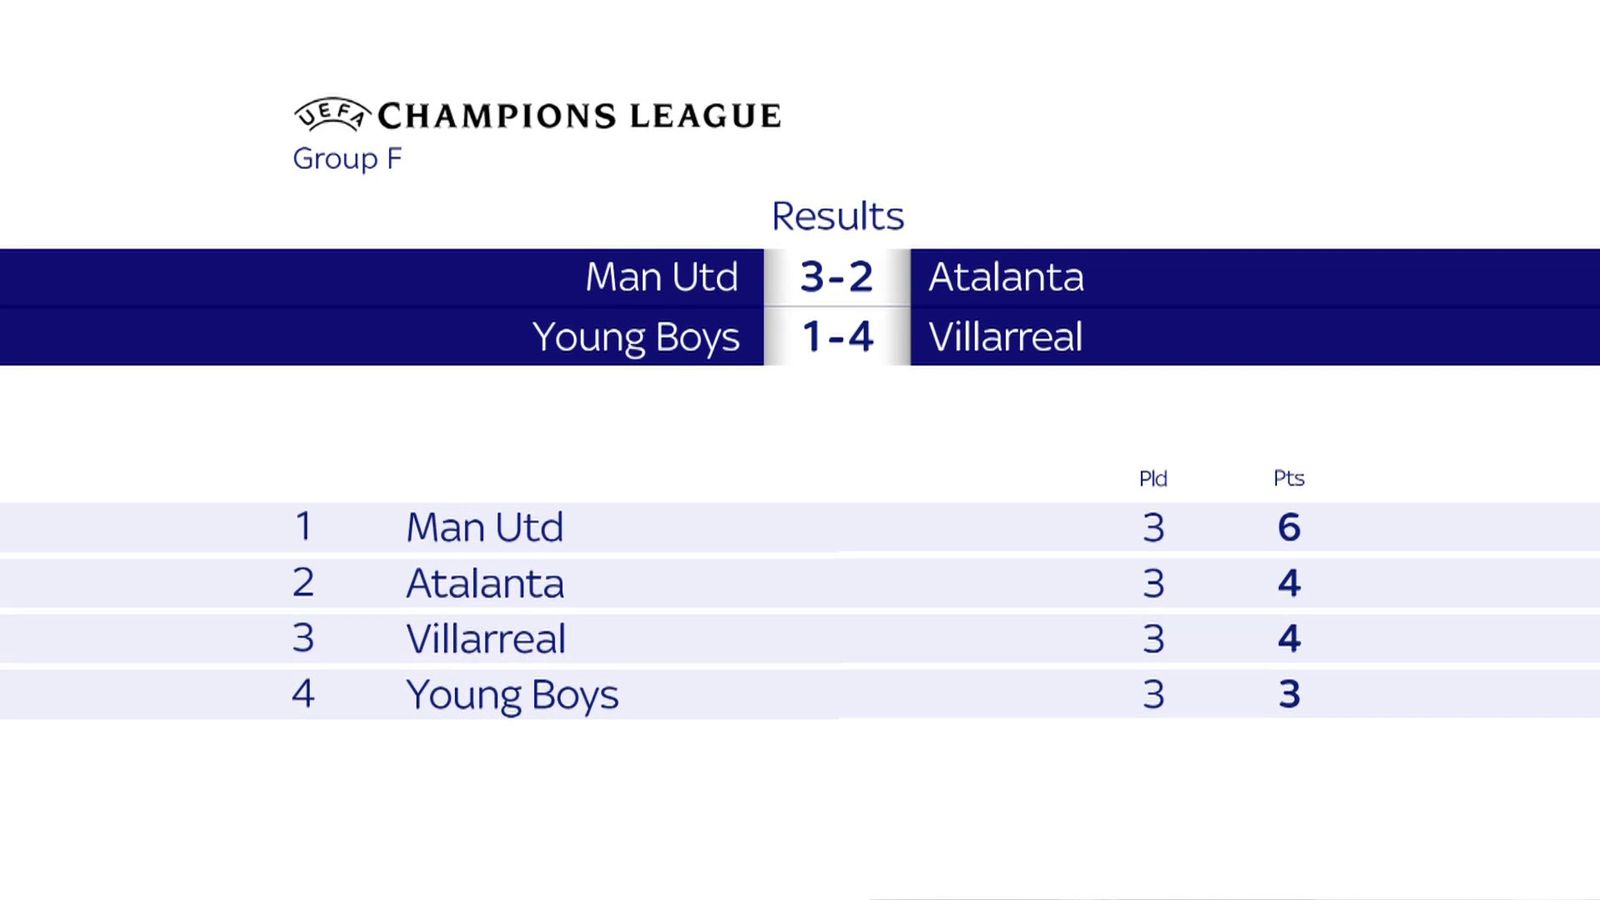
Task: Click the Pld column header
Action: click(x=1153, y=478)
